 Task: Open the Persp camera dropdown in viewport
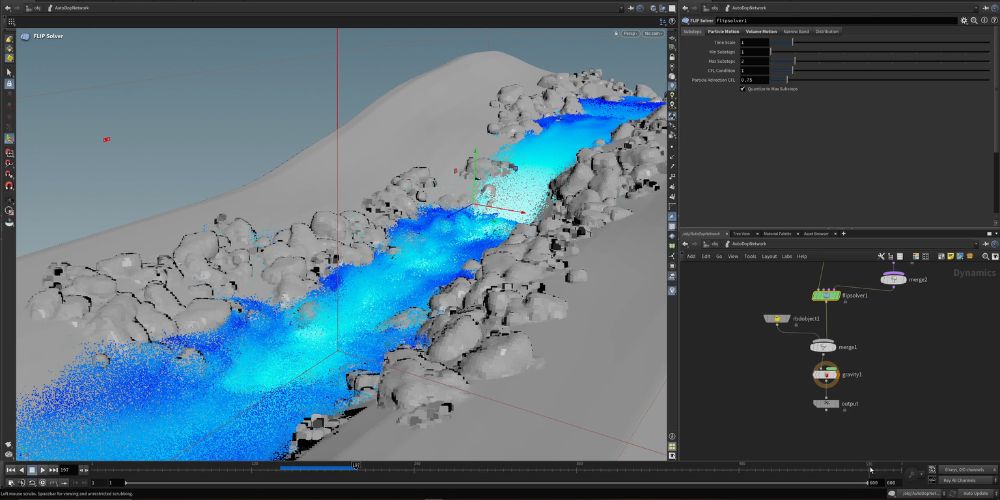coord(630,34)
